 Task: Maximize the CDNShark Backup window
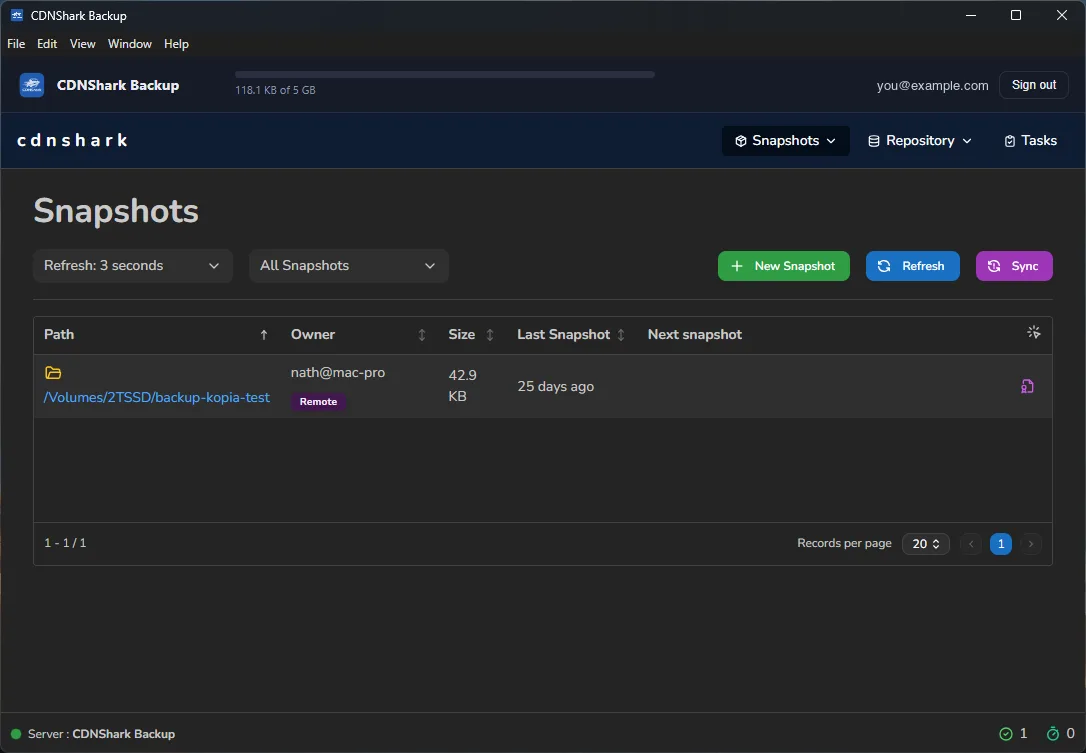coord(1016,15)
